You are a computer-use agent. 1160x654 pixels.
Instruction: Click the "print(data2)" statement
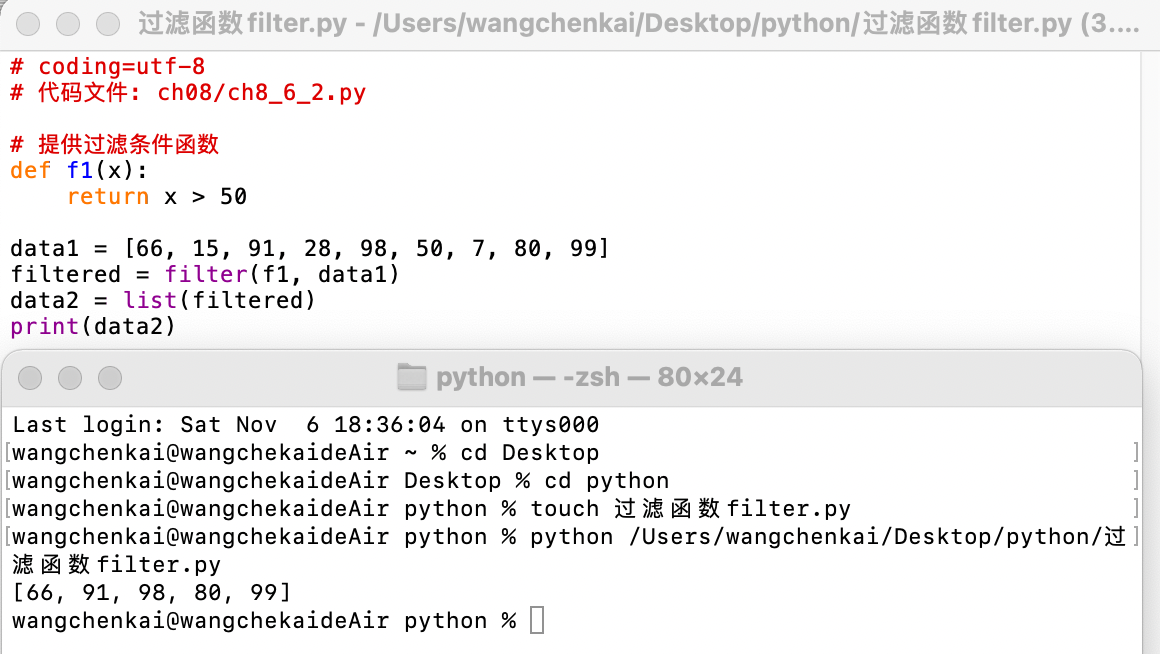point(93,326)
